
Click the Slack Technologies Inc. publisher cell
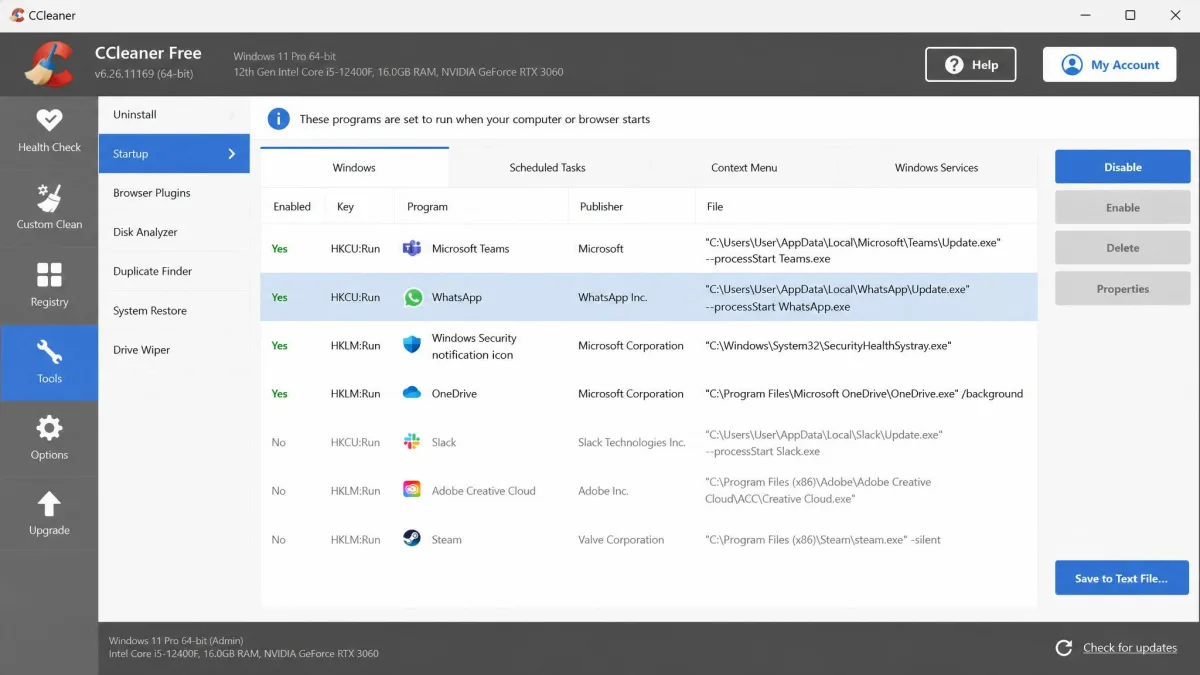coord(632,442)
